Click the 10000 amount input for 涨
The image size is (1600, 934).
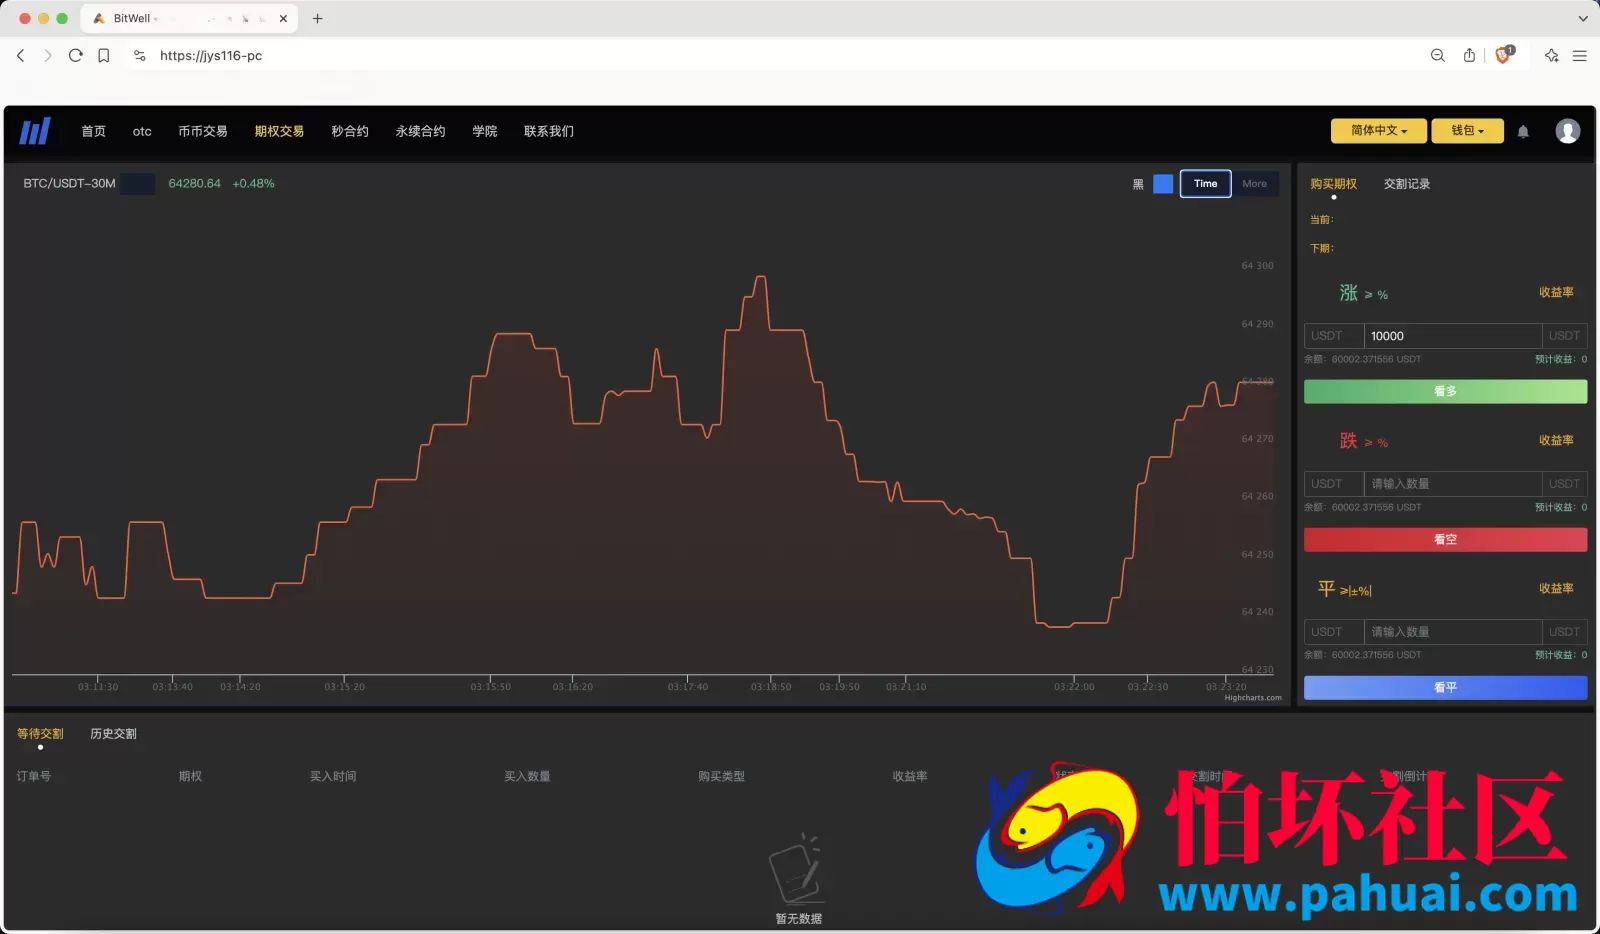(x=1452, y=336)
